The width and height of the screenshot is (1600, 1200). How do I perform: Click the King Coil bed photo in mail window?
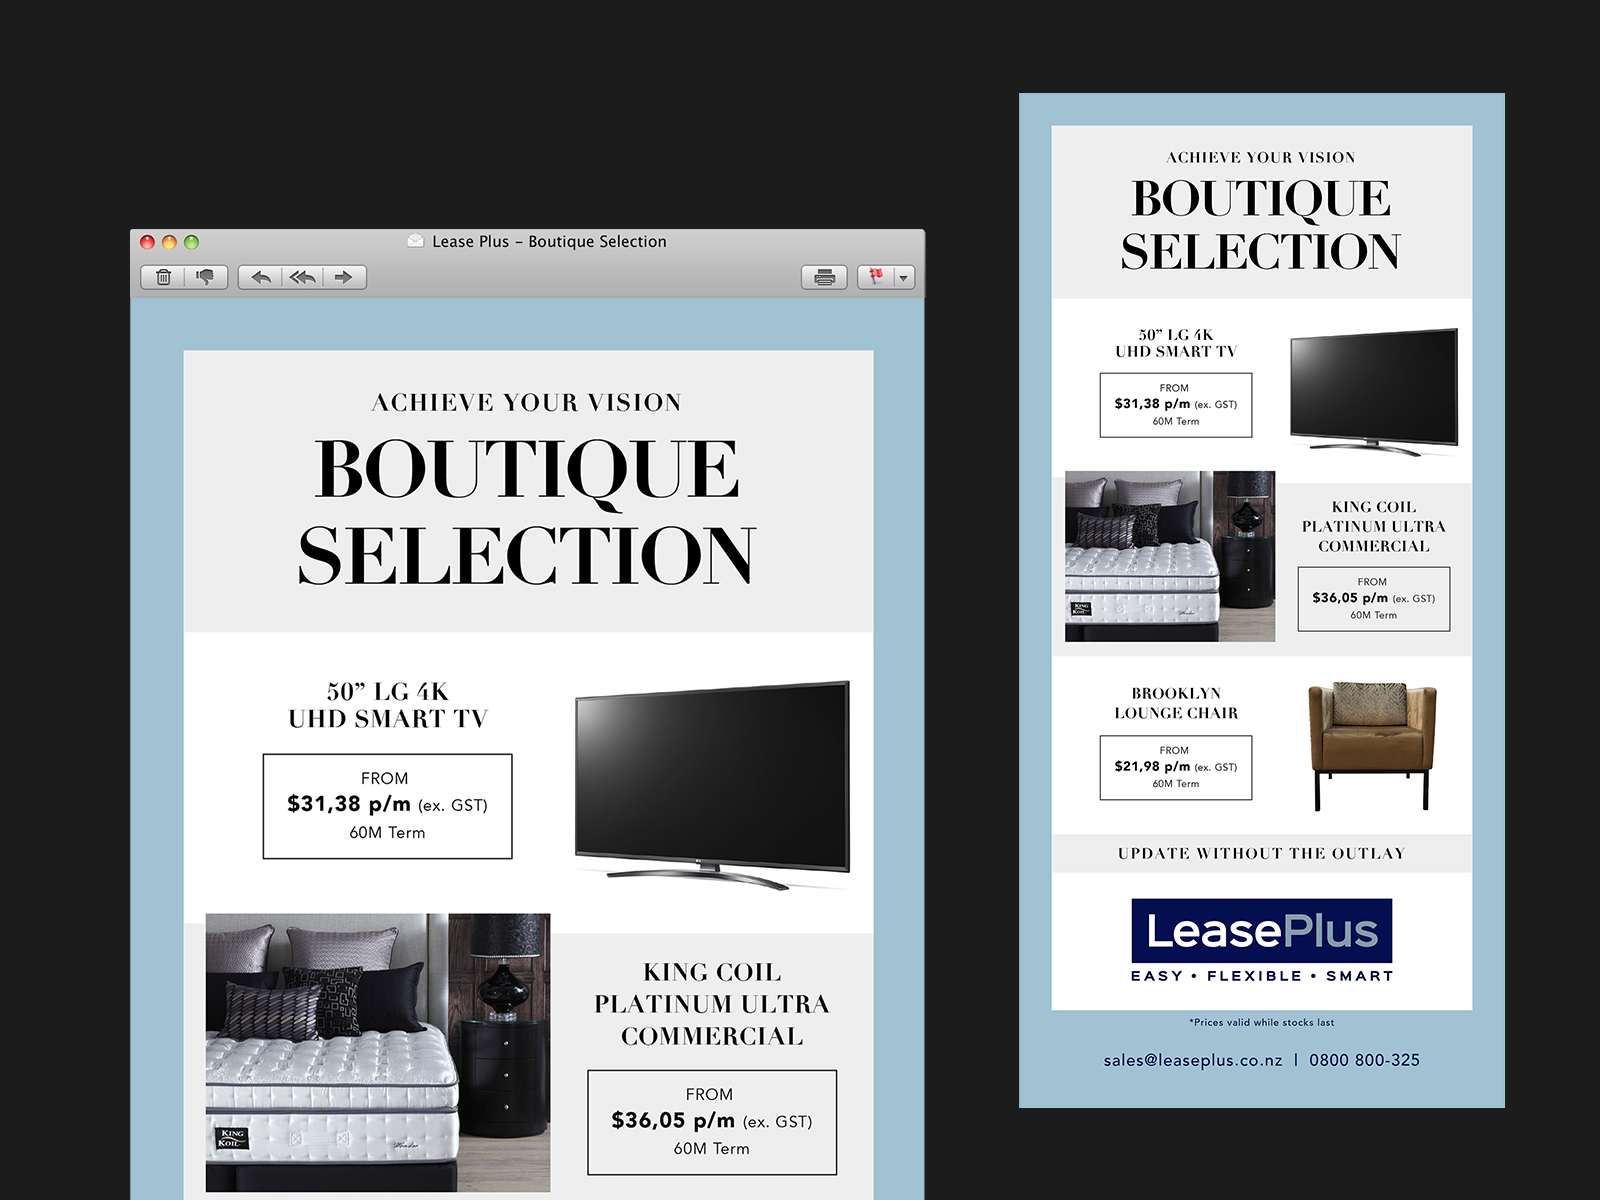click(378, 1052)
